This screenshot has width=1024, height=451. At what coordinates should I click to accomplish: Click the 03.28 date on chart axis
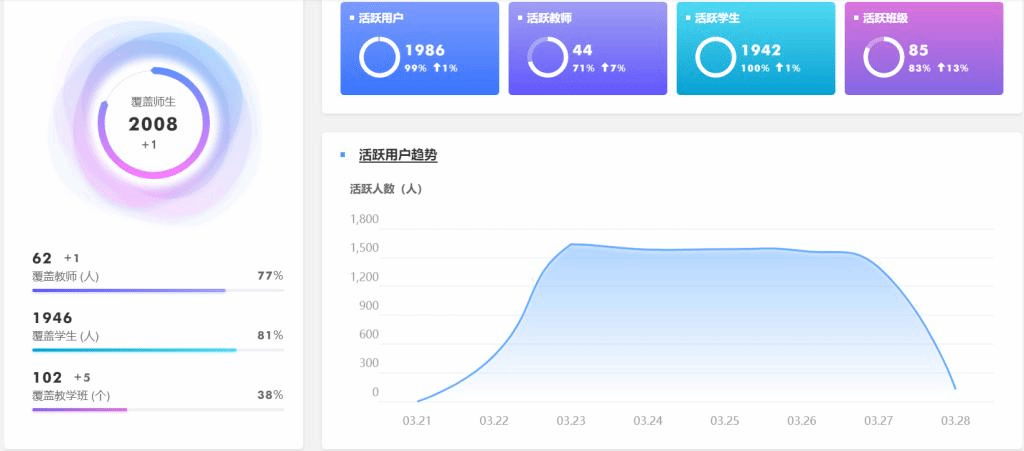pos(955,421)
